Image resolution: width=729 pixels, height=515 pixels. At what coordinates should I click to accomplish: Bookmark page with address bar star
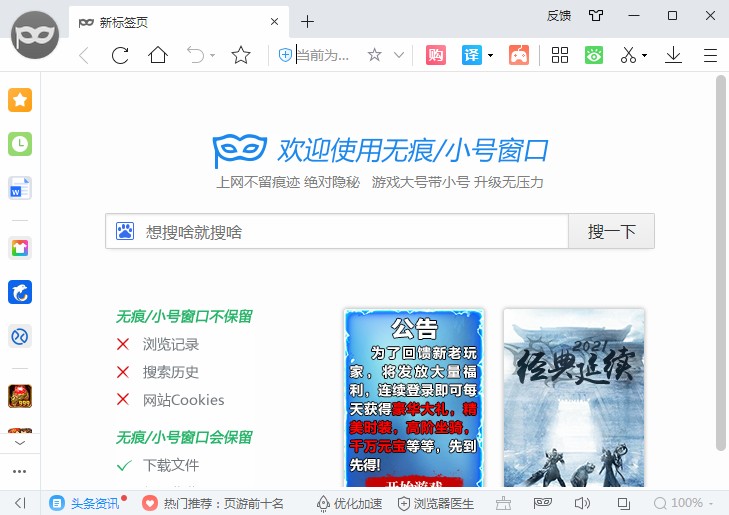(374, 55)
